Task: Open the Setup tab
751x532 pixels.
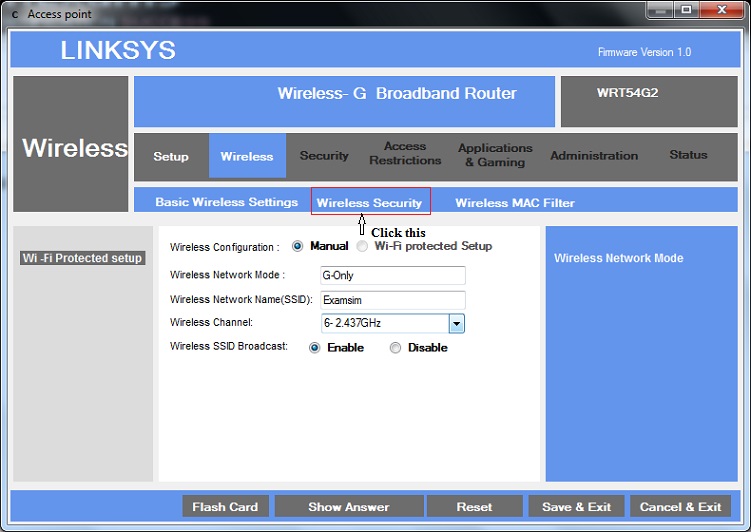Action: pyautogui.click(x=171, y=157)
